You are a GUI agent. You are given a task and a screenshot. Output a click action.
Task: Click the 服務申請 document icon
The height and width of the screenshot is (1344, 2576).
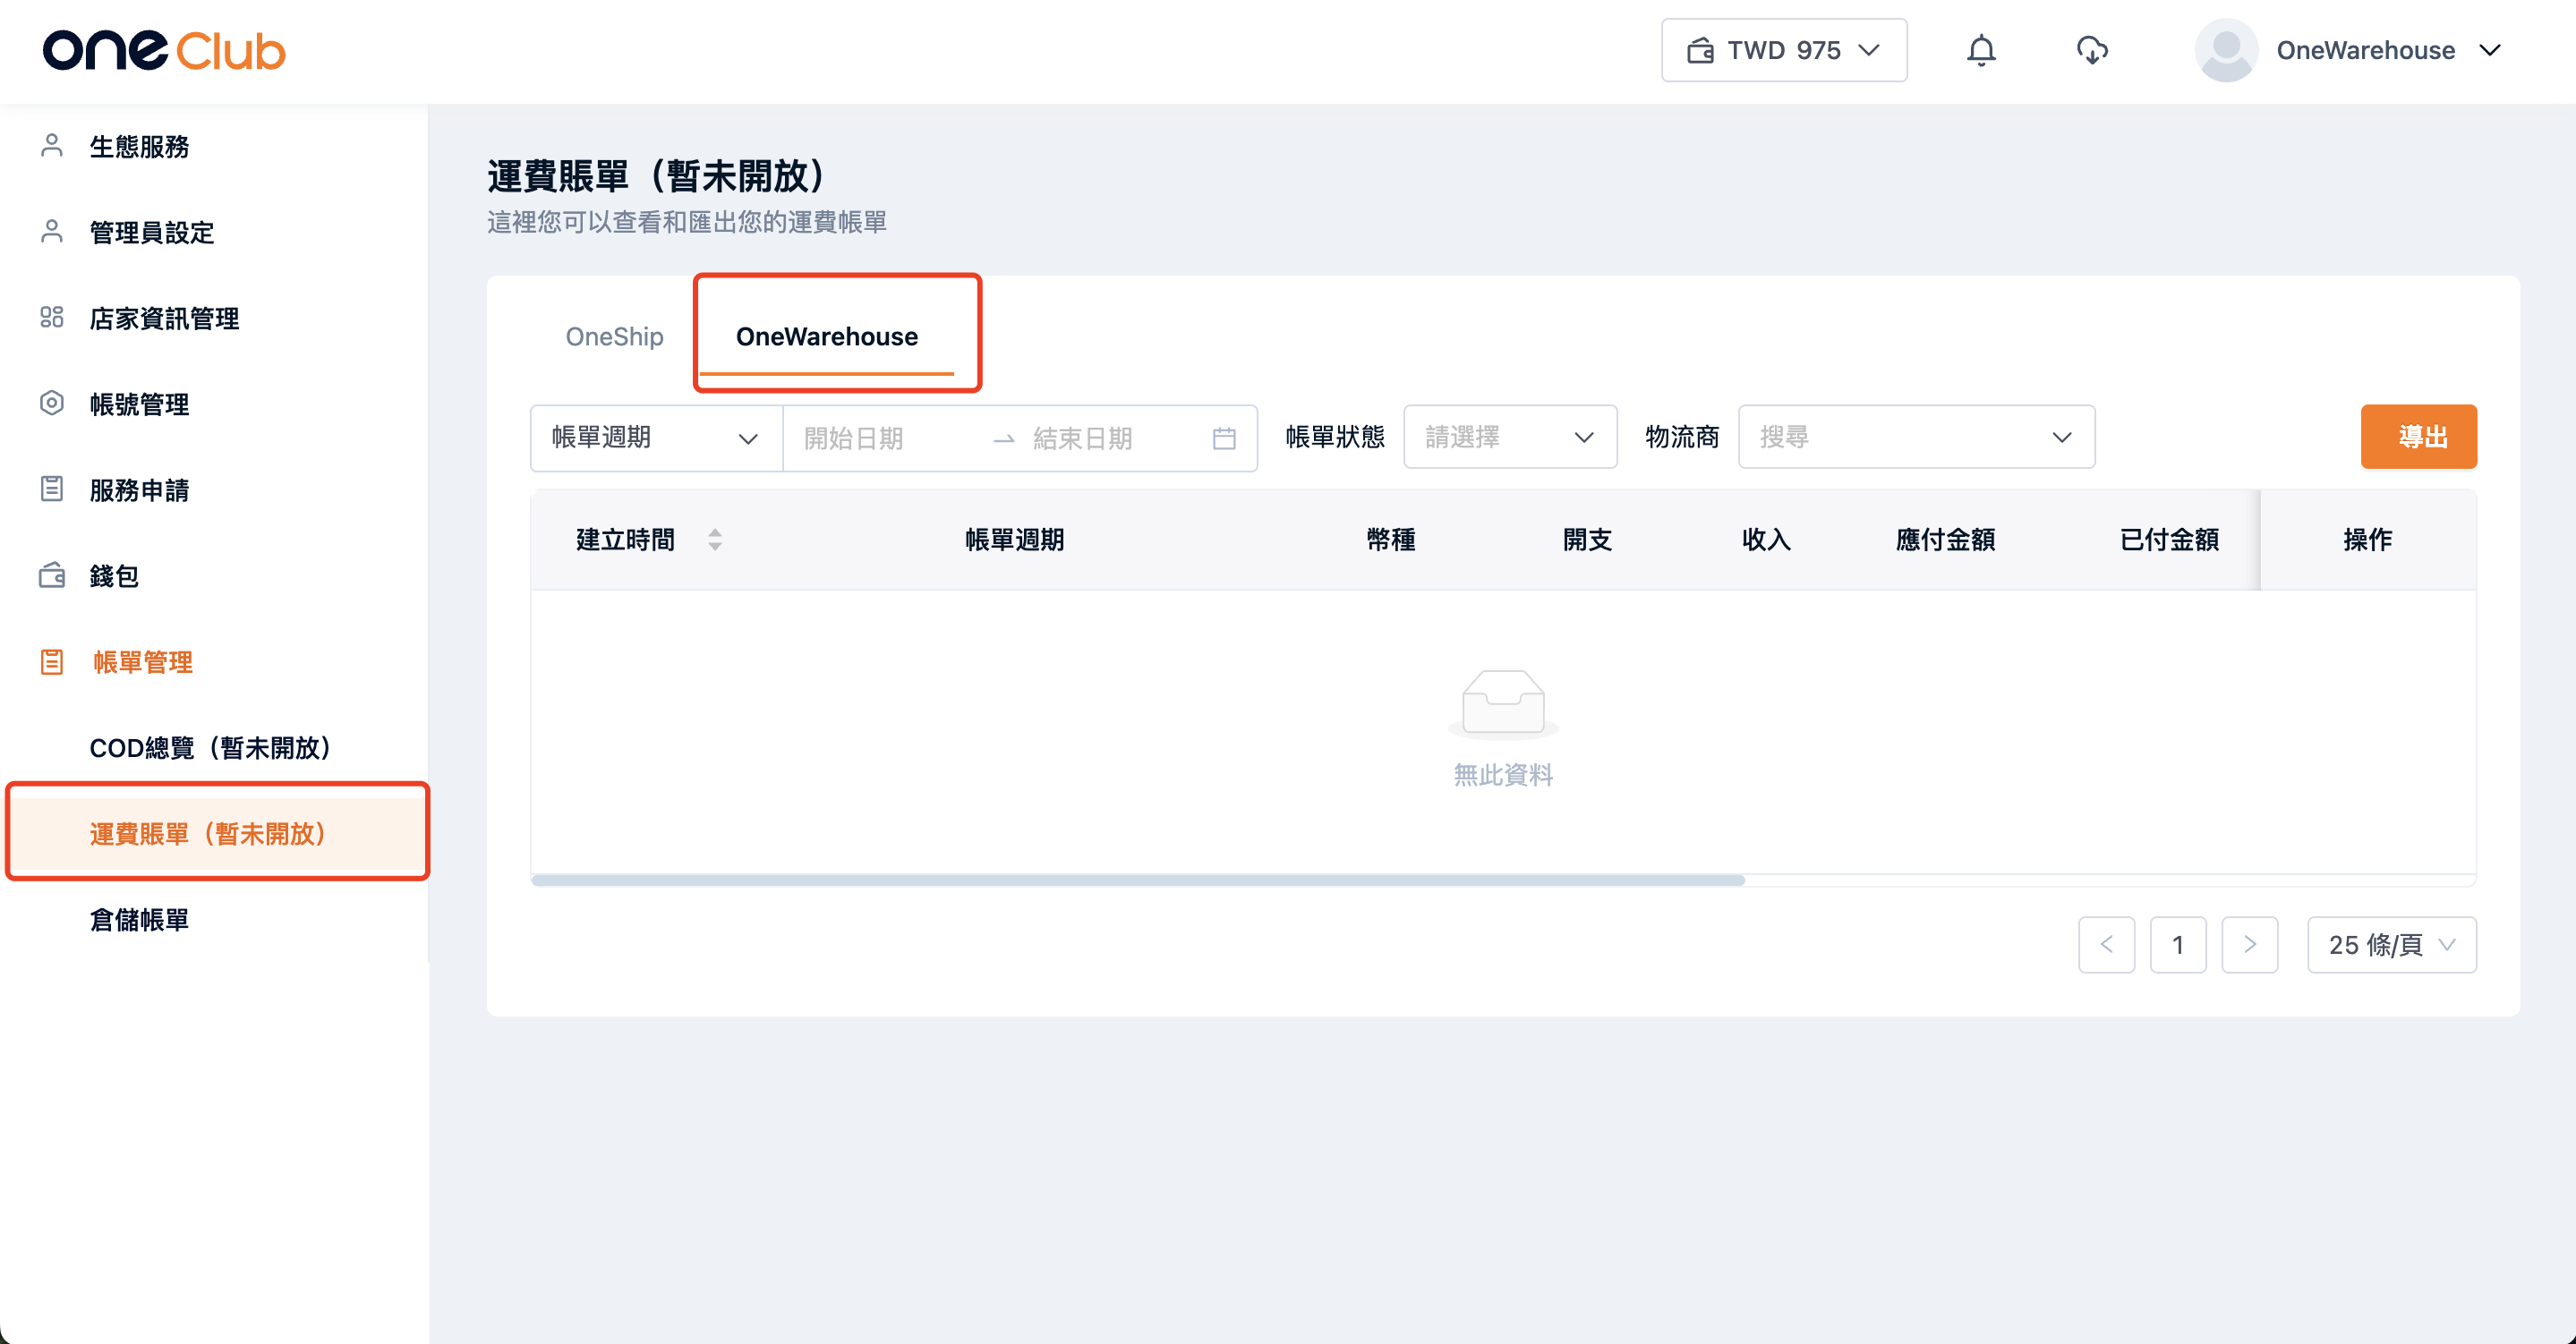(52, 490)
